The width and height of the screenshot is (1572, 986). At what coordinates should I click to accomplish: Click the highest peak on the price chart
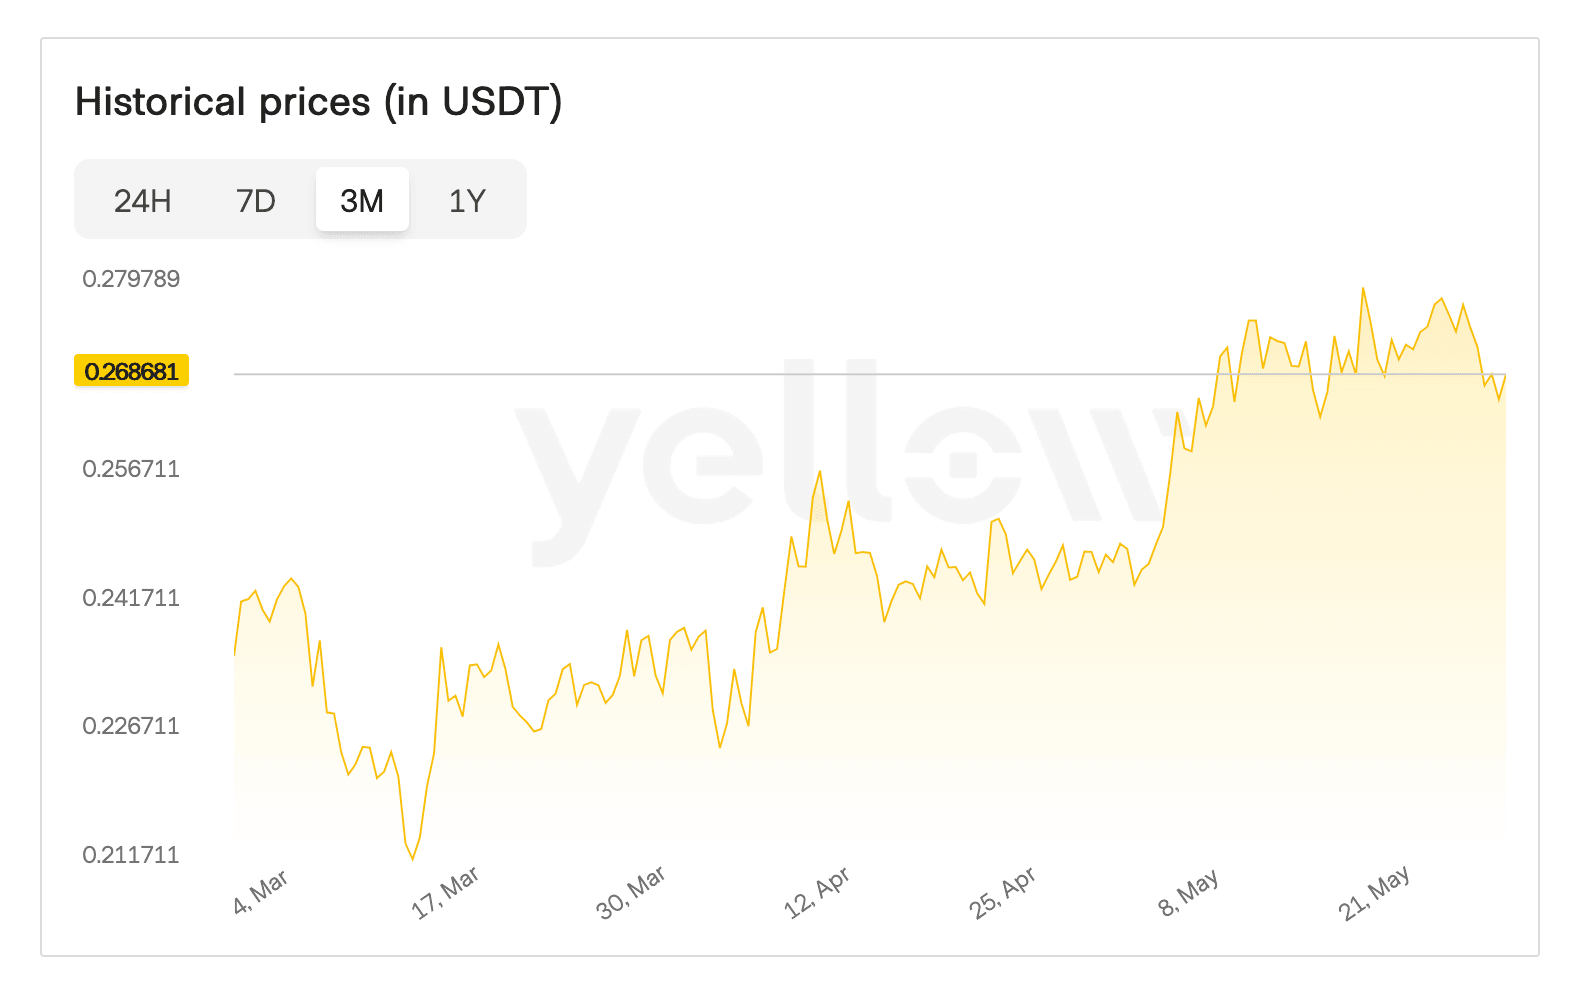pyautogui.click(x=1365, y=288)
